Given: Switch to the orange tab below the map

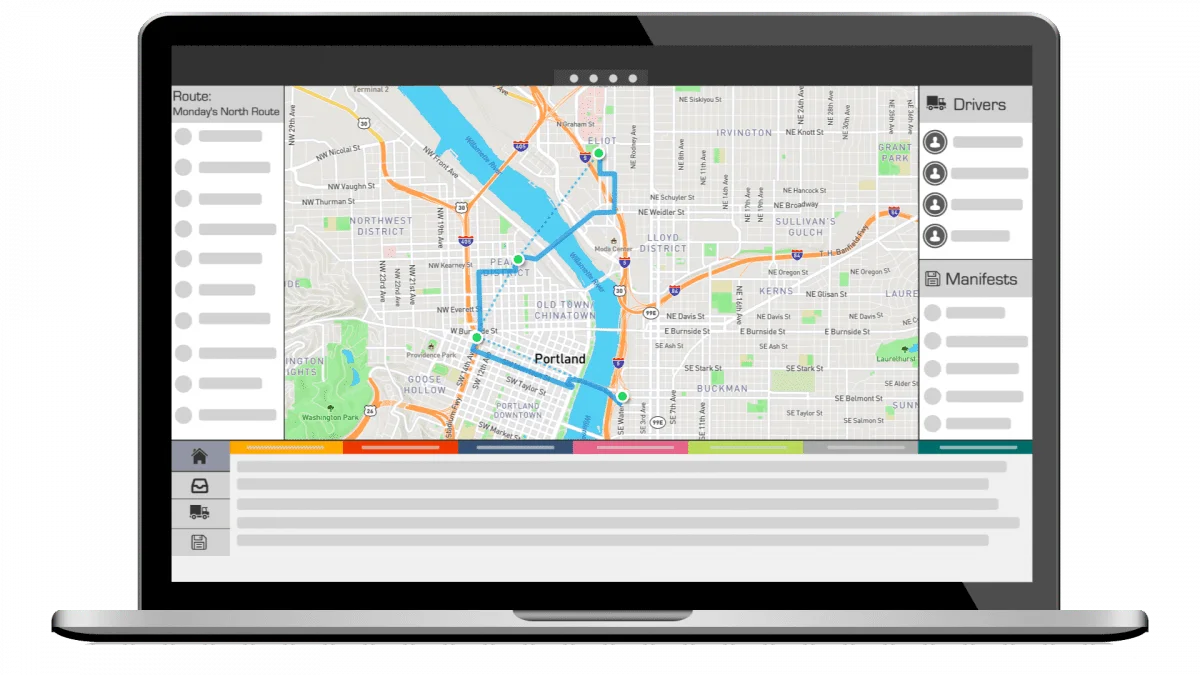Looking at the screenshot, I should [286, 447].
